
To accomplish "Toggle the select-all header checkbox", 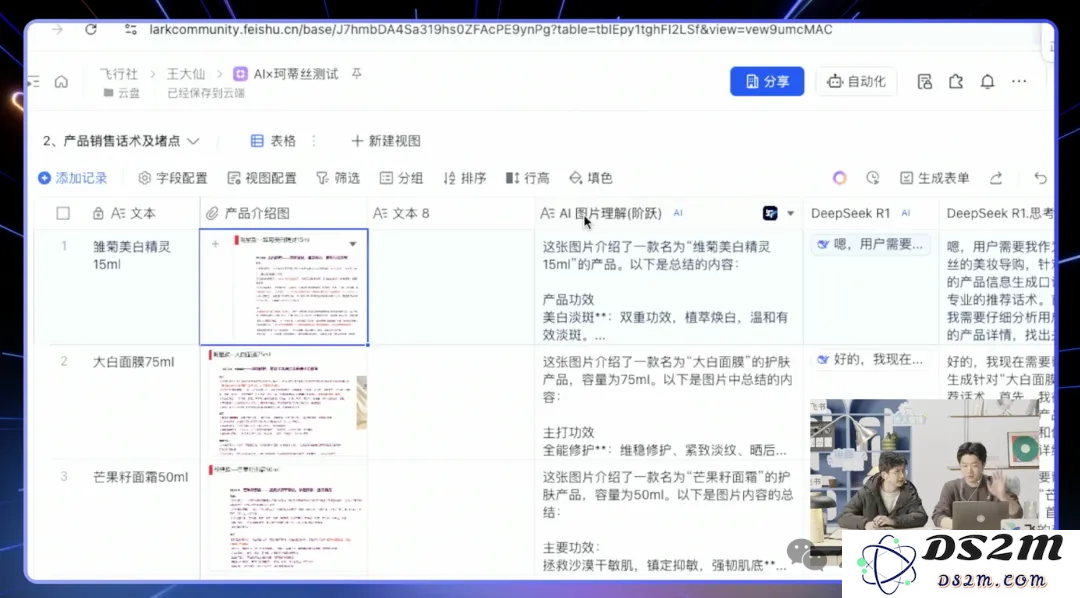I will click(x=63, y=214).
